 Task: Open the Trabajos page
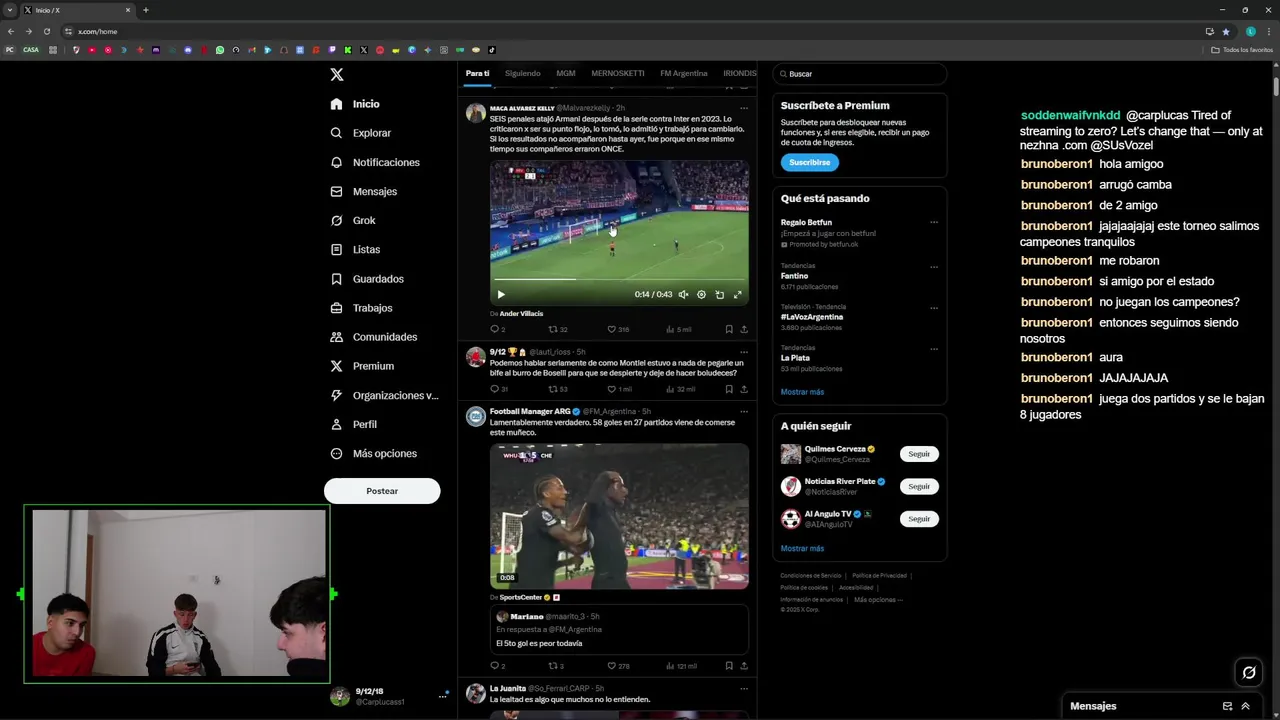pyautogui.click(x=361, y=308)
